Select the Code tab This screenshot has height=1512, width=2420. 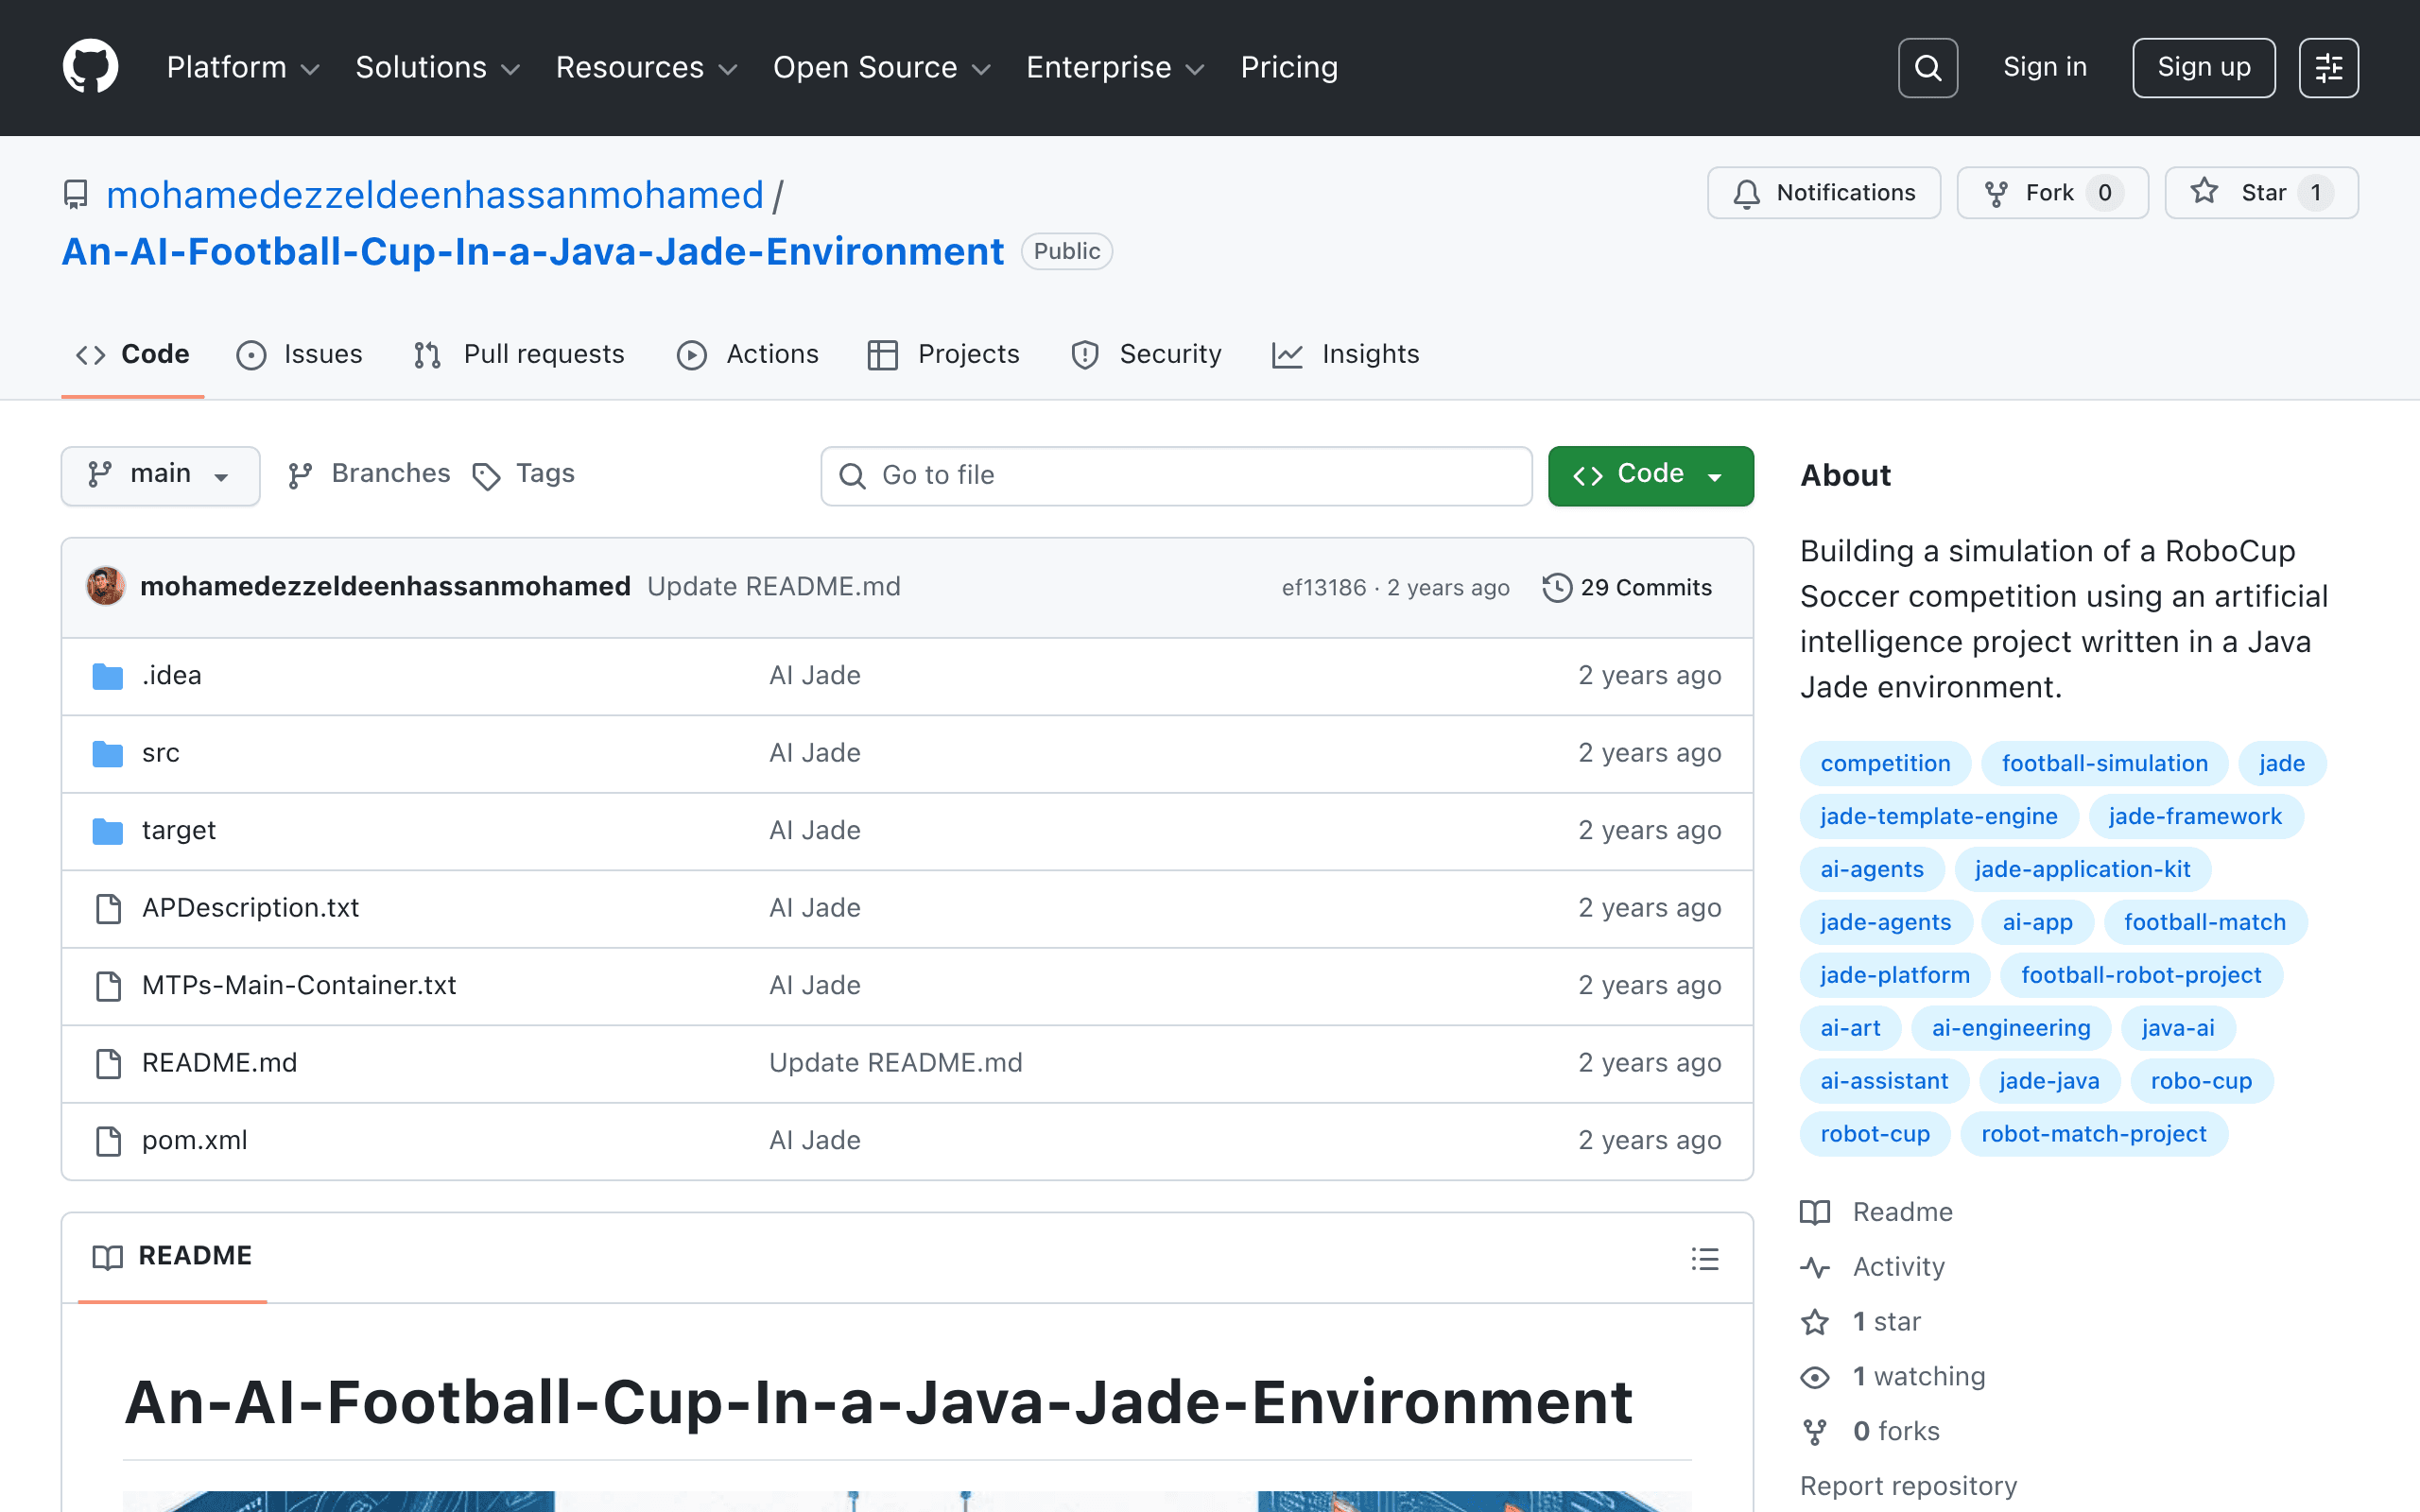click(133, 355)
